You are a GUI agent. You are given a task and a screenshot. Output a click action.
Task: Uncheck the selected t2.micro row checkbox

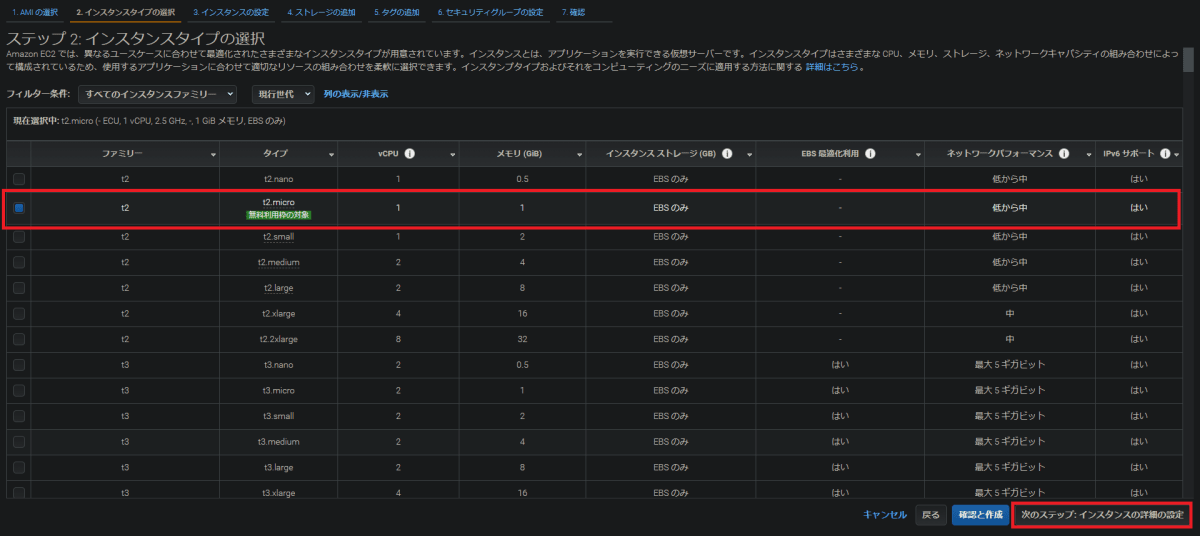[x=19, y=208]
